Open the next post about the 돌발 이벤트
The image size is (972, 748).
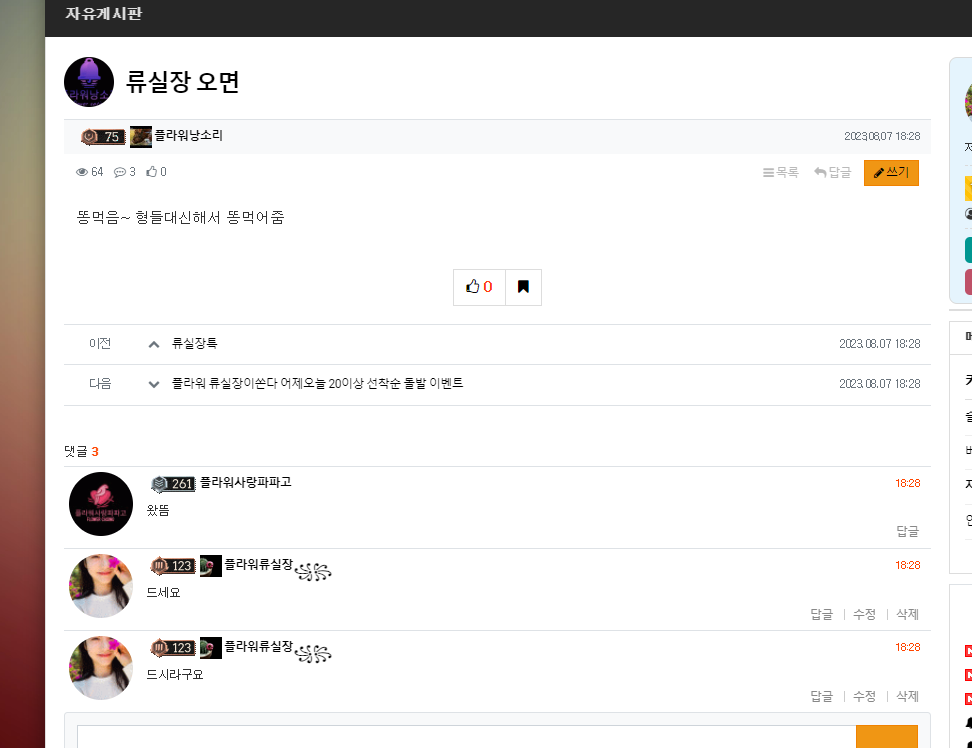point(317,384)
